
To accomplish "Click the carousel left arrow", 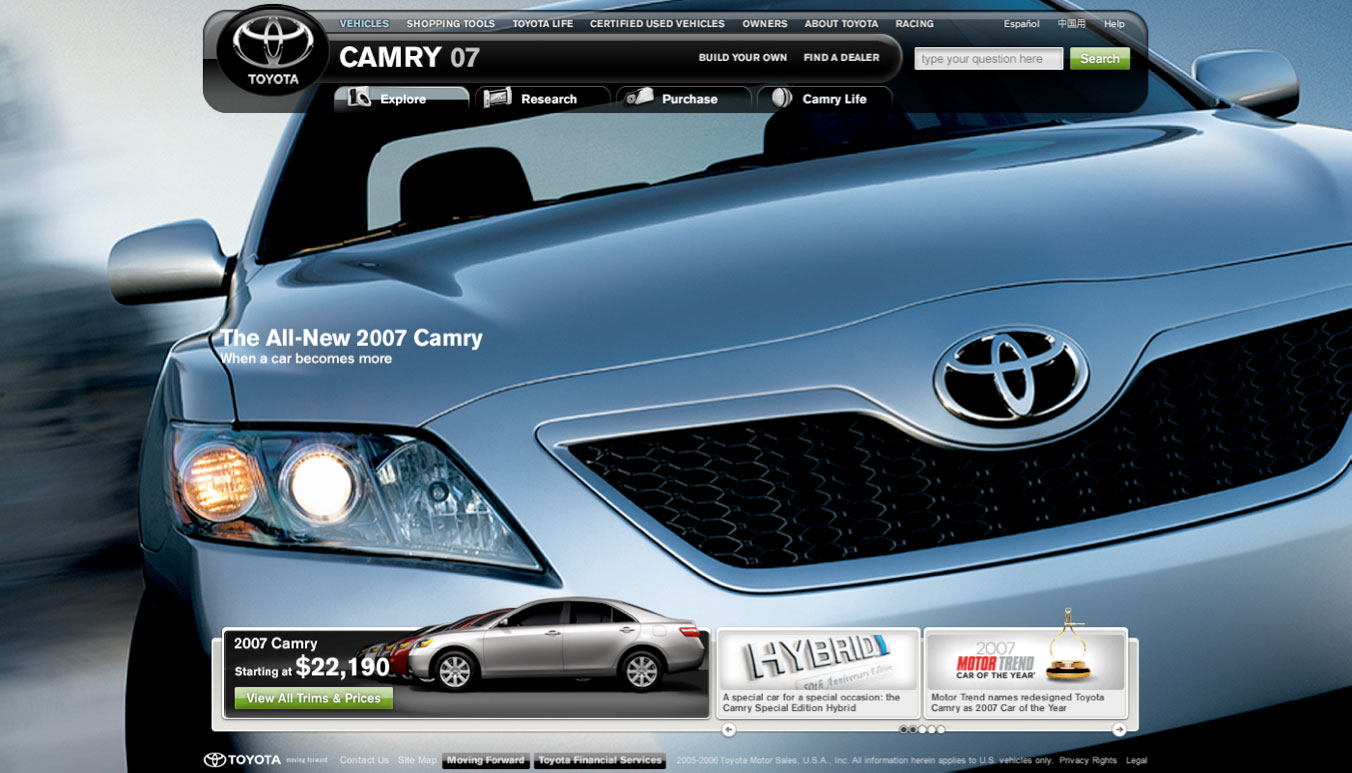I will tap(728, 730).
